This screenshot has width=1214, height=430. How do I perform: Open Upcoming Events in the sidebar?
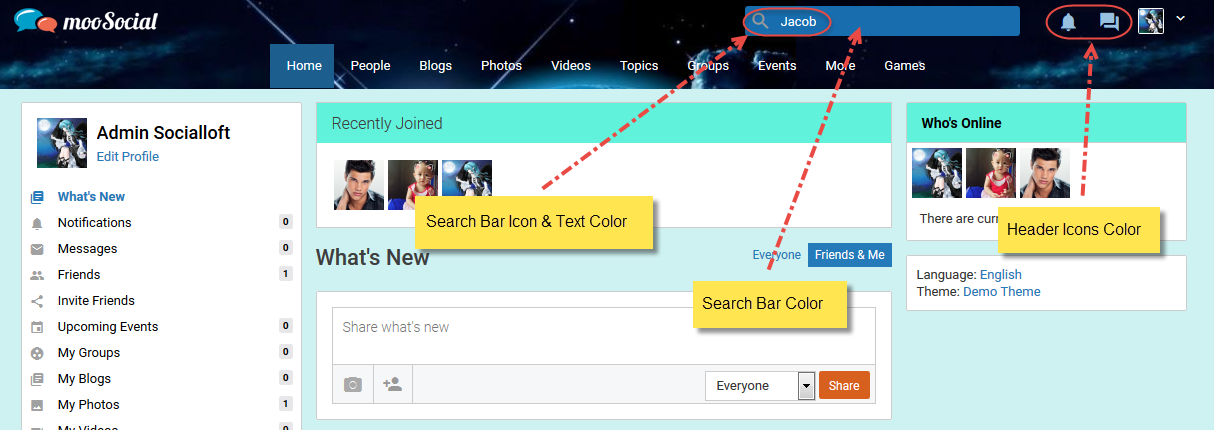click(x=108, y=327)
